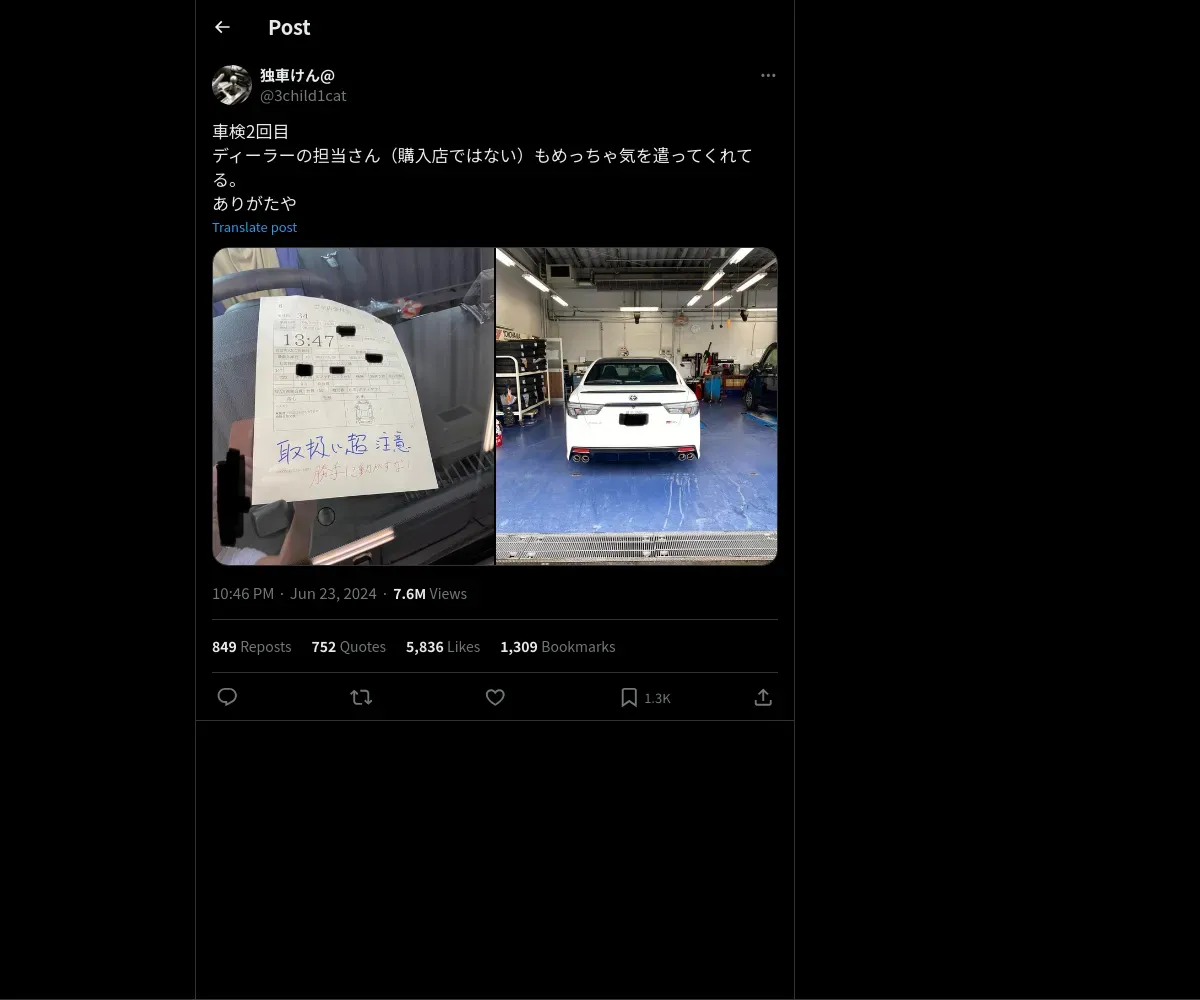This screenshot has width=1200, height=1000.
Task: Open the author's profile avatar
Action: point(232,85)
